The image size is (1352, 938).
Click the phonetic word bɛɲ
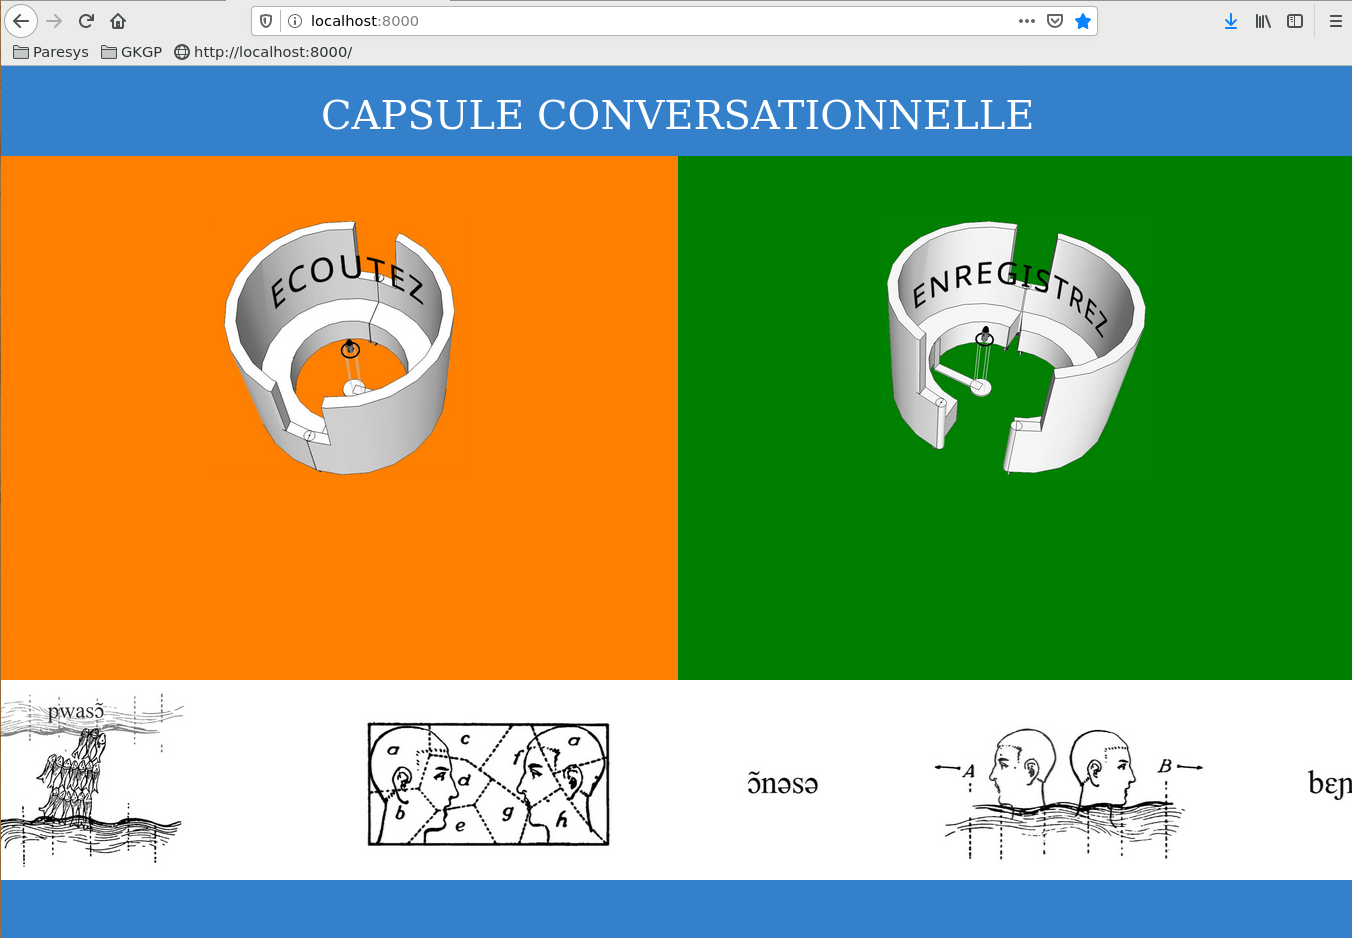1330,783
